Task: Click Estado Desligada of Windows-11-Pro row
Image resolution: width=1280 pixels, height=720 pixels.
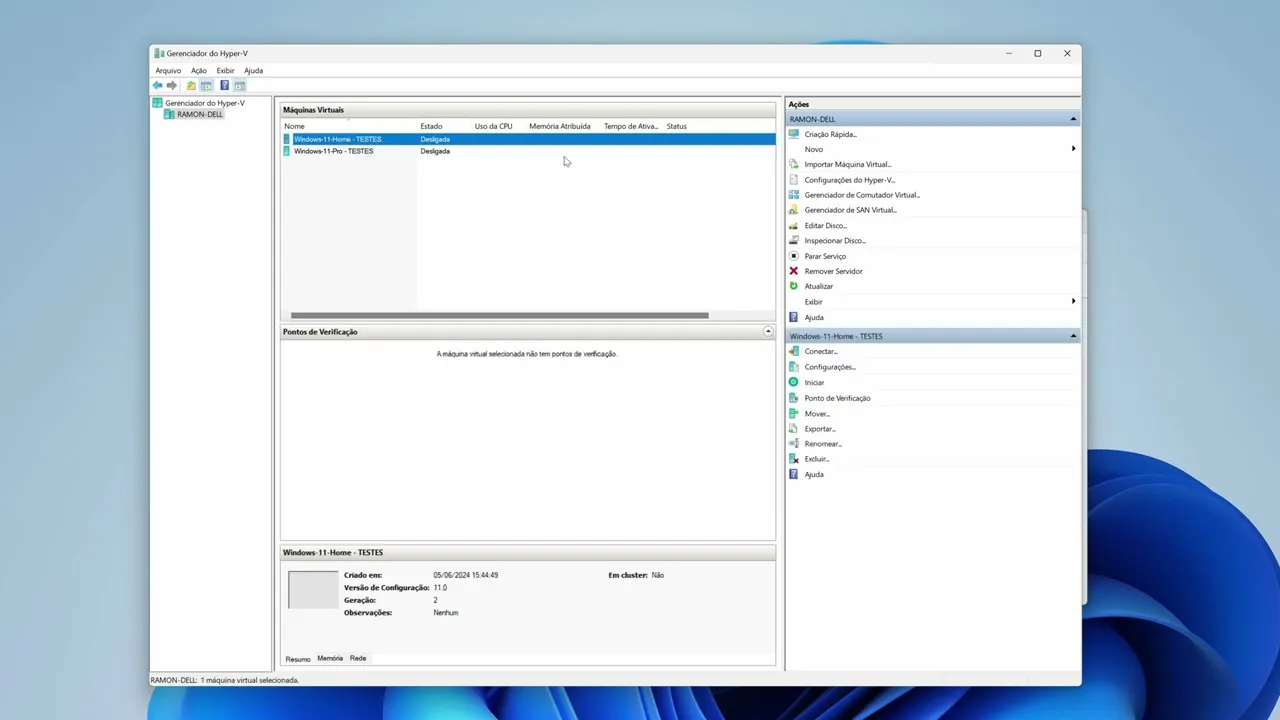Action: (435, 151)
